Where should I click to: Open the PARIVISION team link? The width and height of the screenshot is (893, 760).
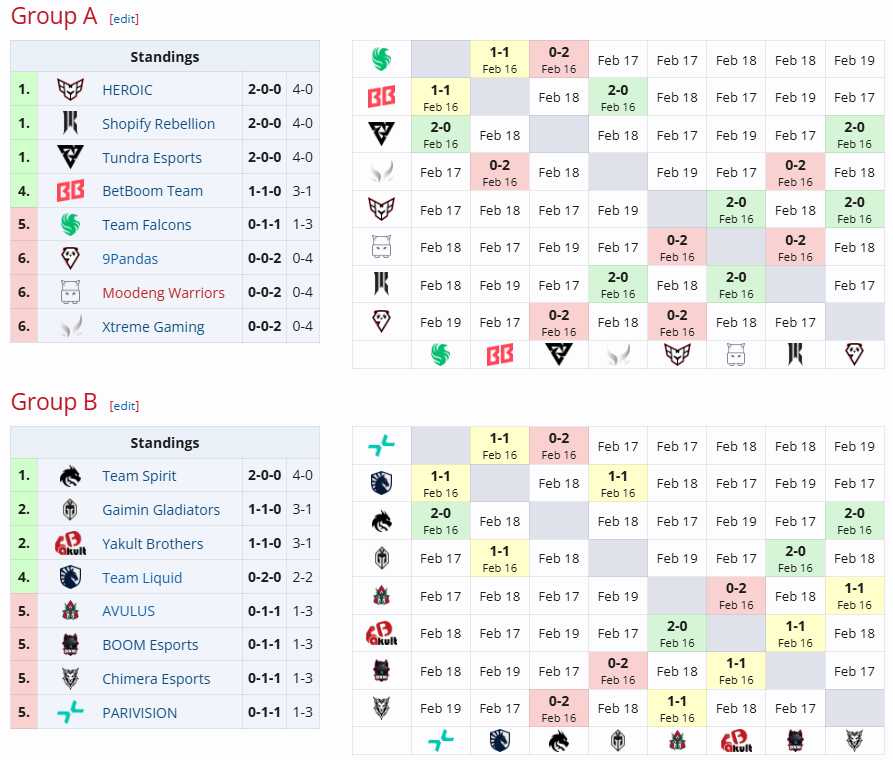click(140, 713)
